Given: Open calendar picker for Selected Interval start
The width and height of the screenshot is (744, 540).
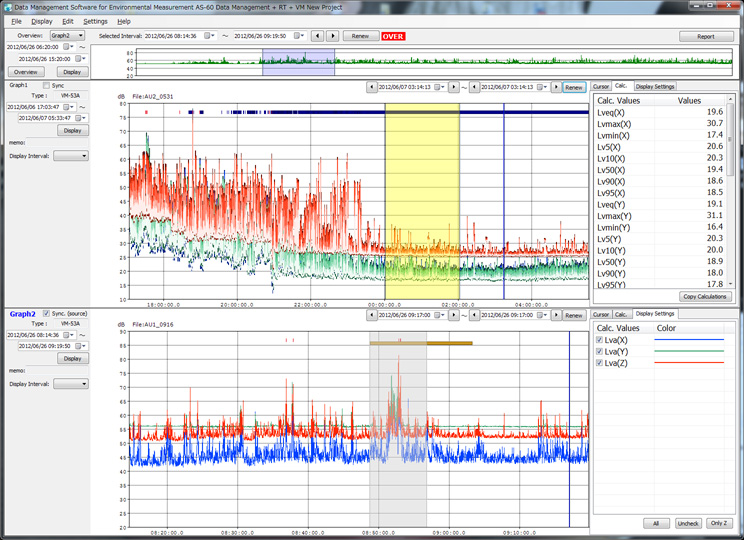Looking at the screenshot, I should click(209, 36).
